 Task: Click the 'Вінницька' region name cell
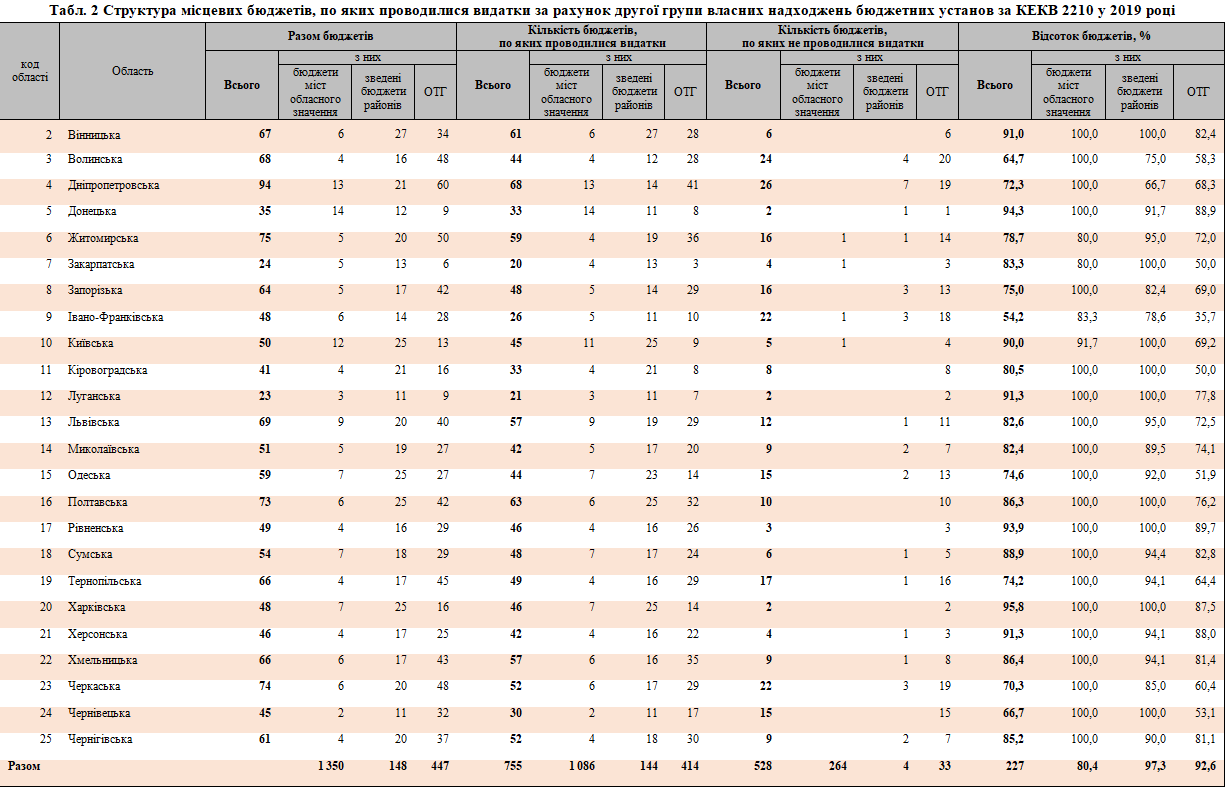coord(94,134)
